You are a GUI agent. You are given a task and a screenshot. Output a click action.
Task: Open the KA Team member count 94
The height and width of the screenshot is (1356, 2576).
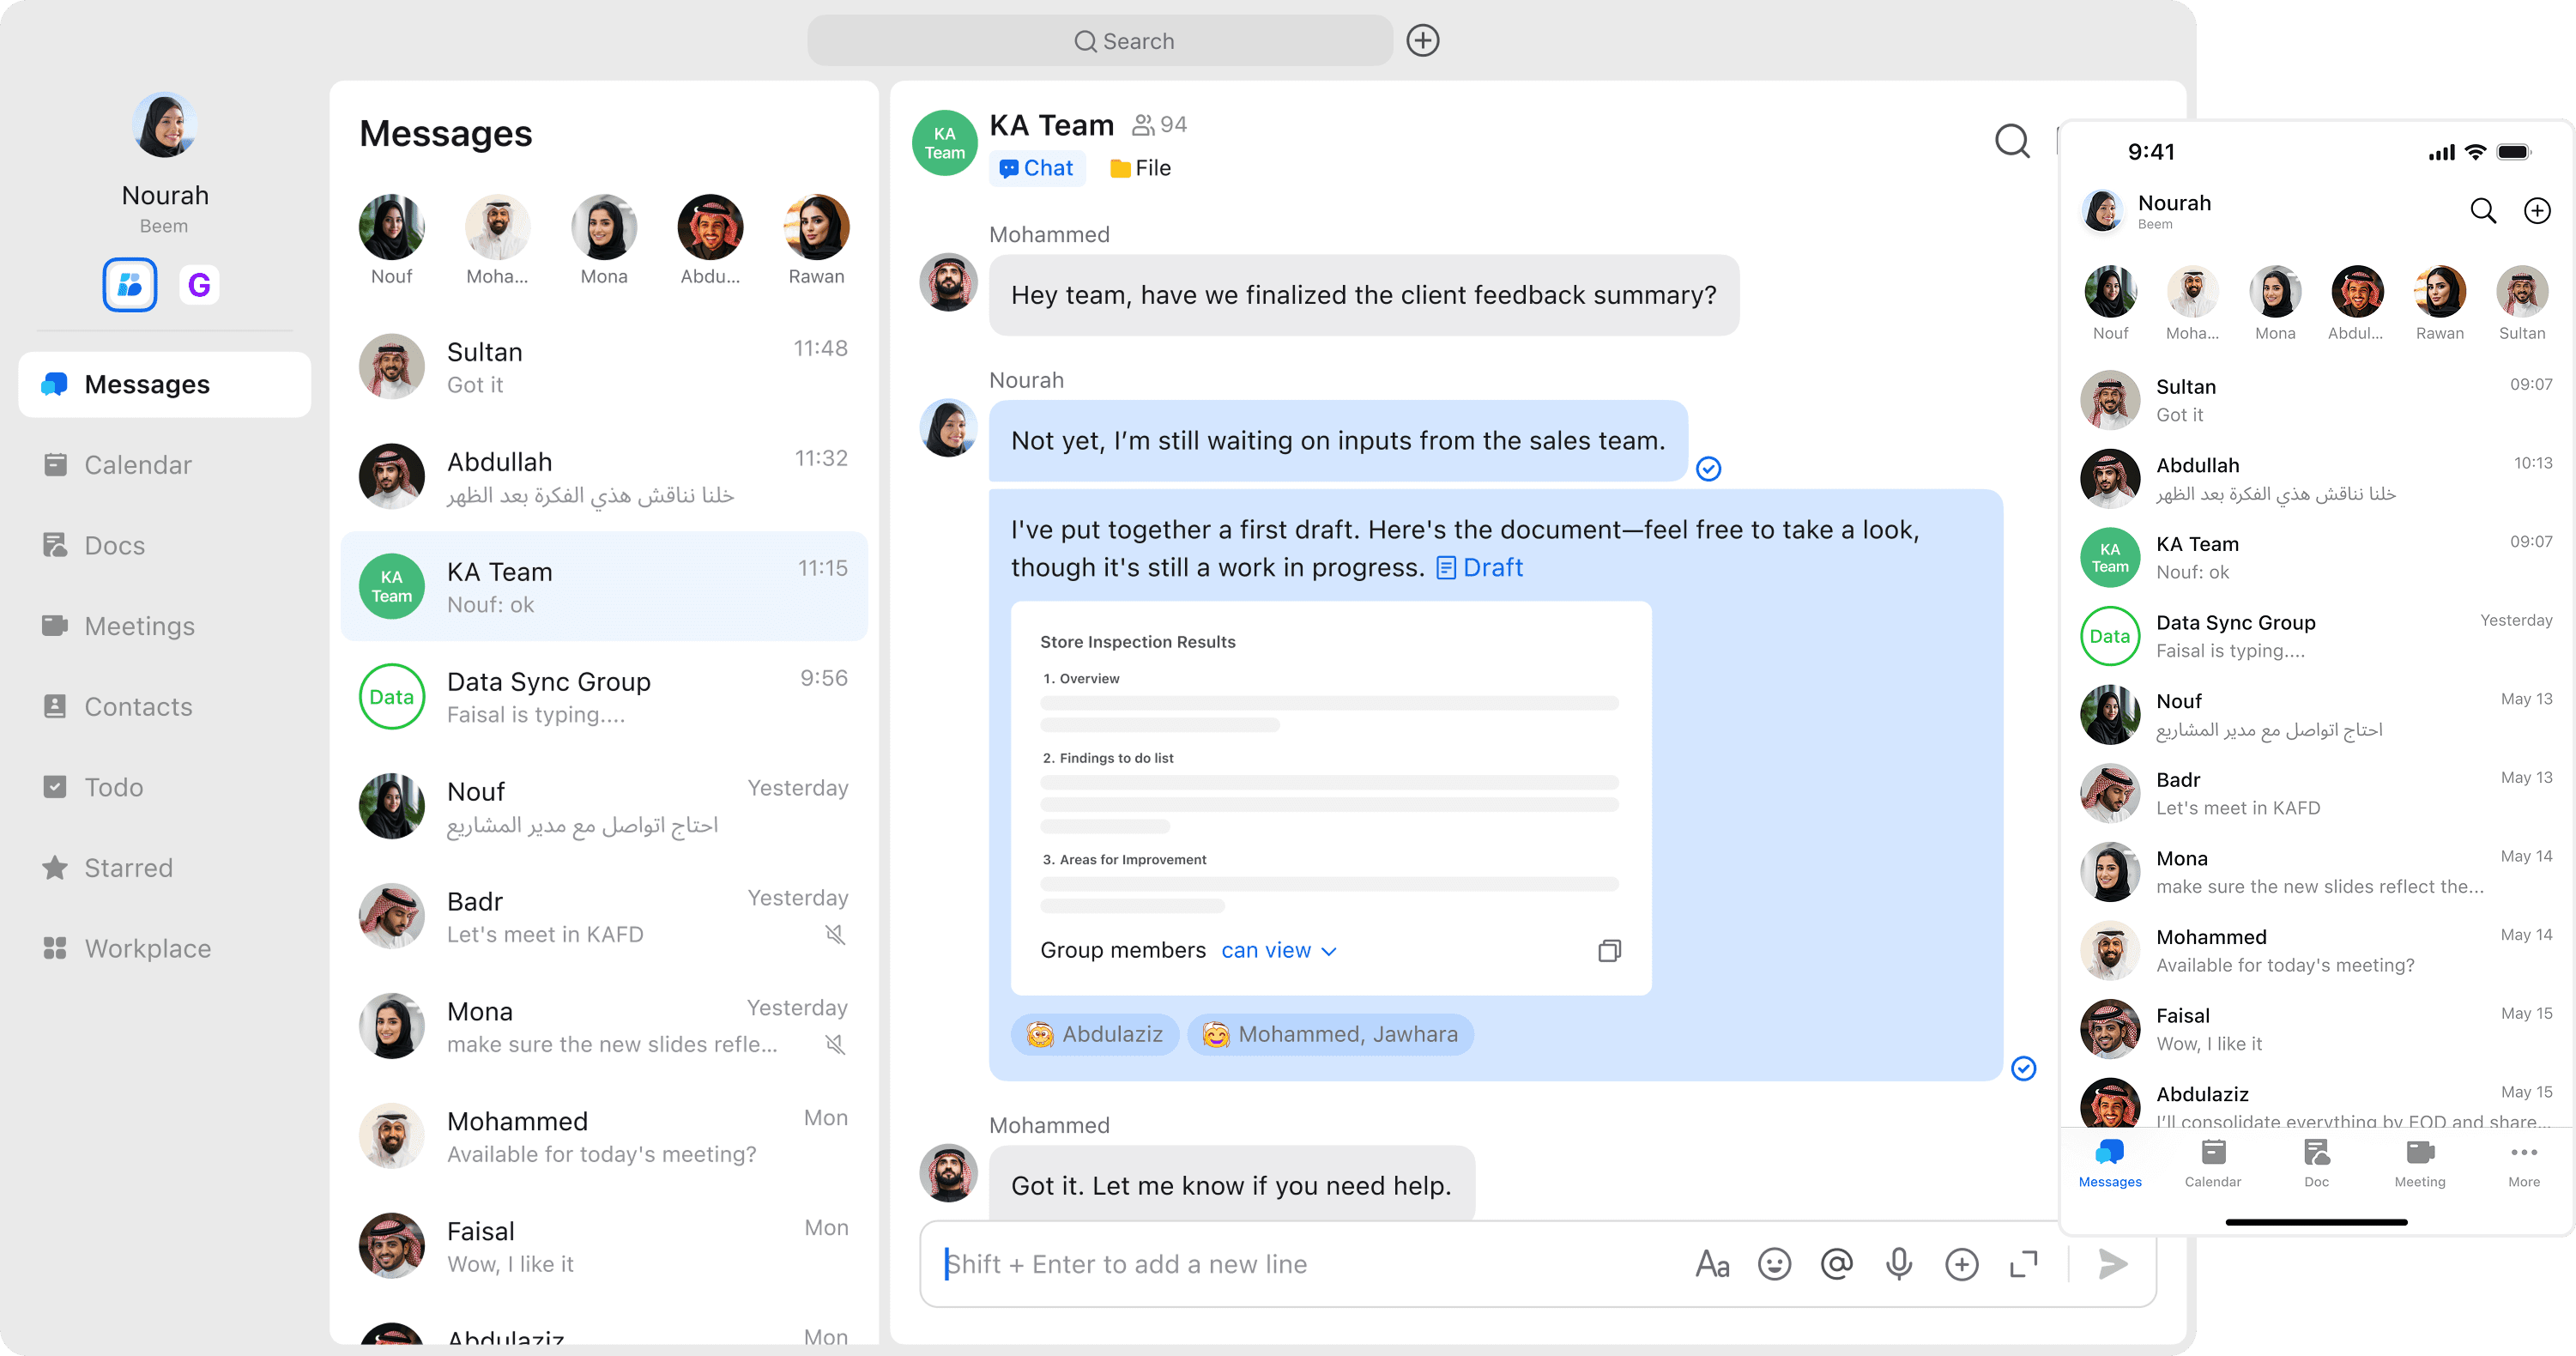click(x=1160, y=125)
